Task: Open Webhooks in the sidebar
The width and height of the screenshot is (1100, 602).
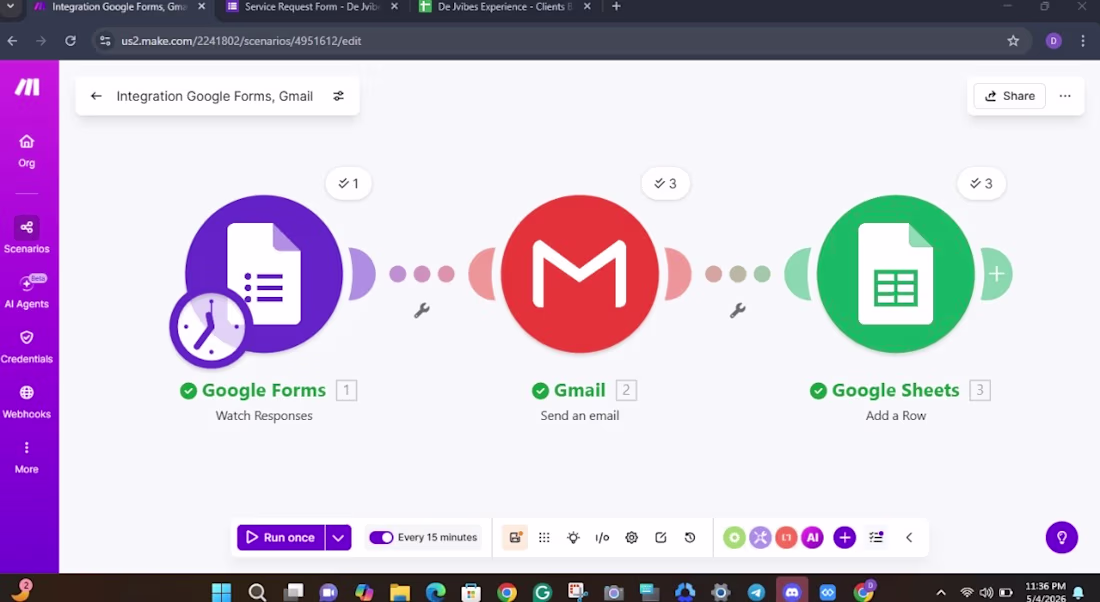Action: tap(27, 402)
